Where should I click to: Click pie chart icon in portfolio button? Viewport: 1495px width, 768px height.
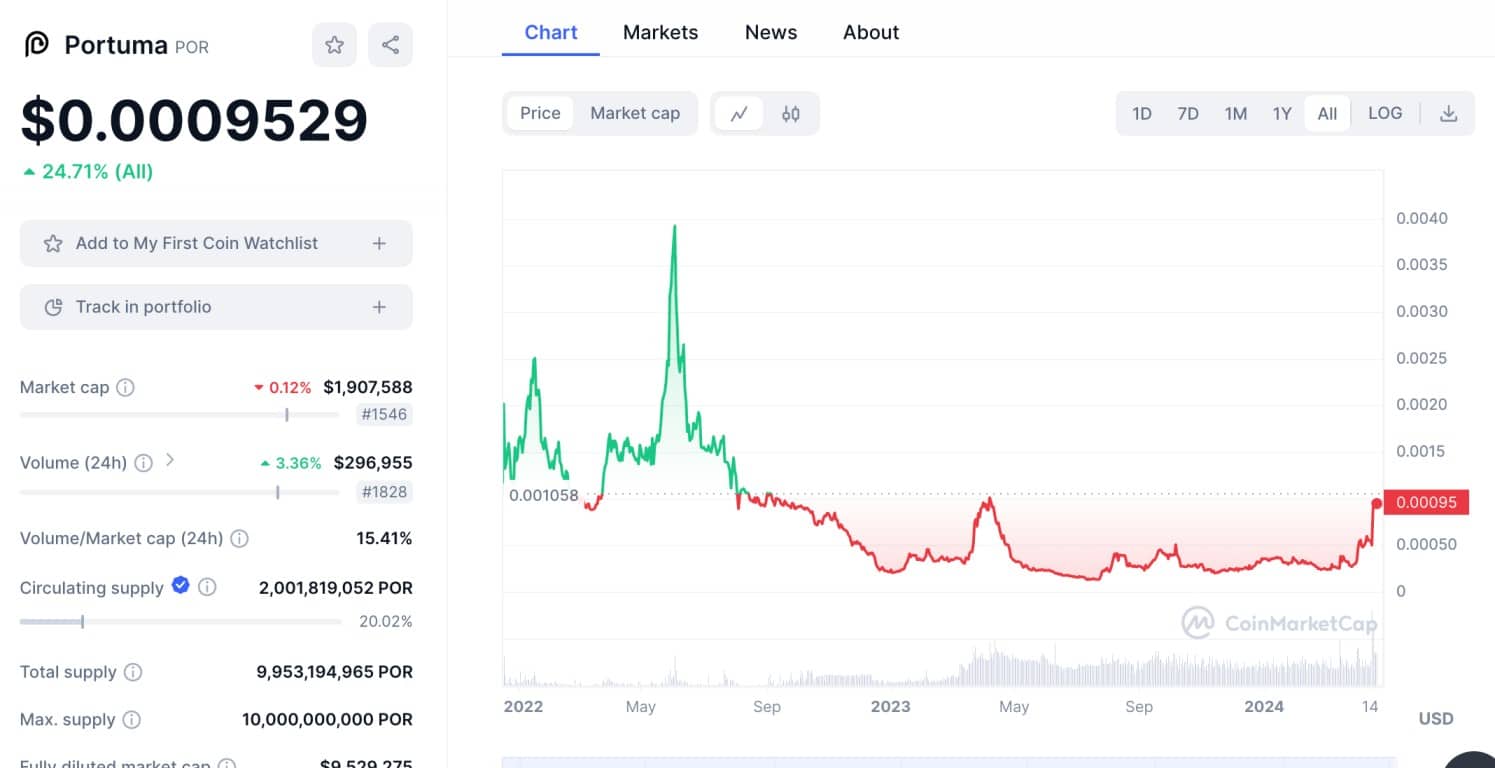(x=53, y=307)
